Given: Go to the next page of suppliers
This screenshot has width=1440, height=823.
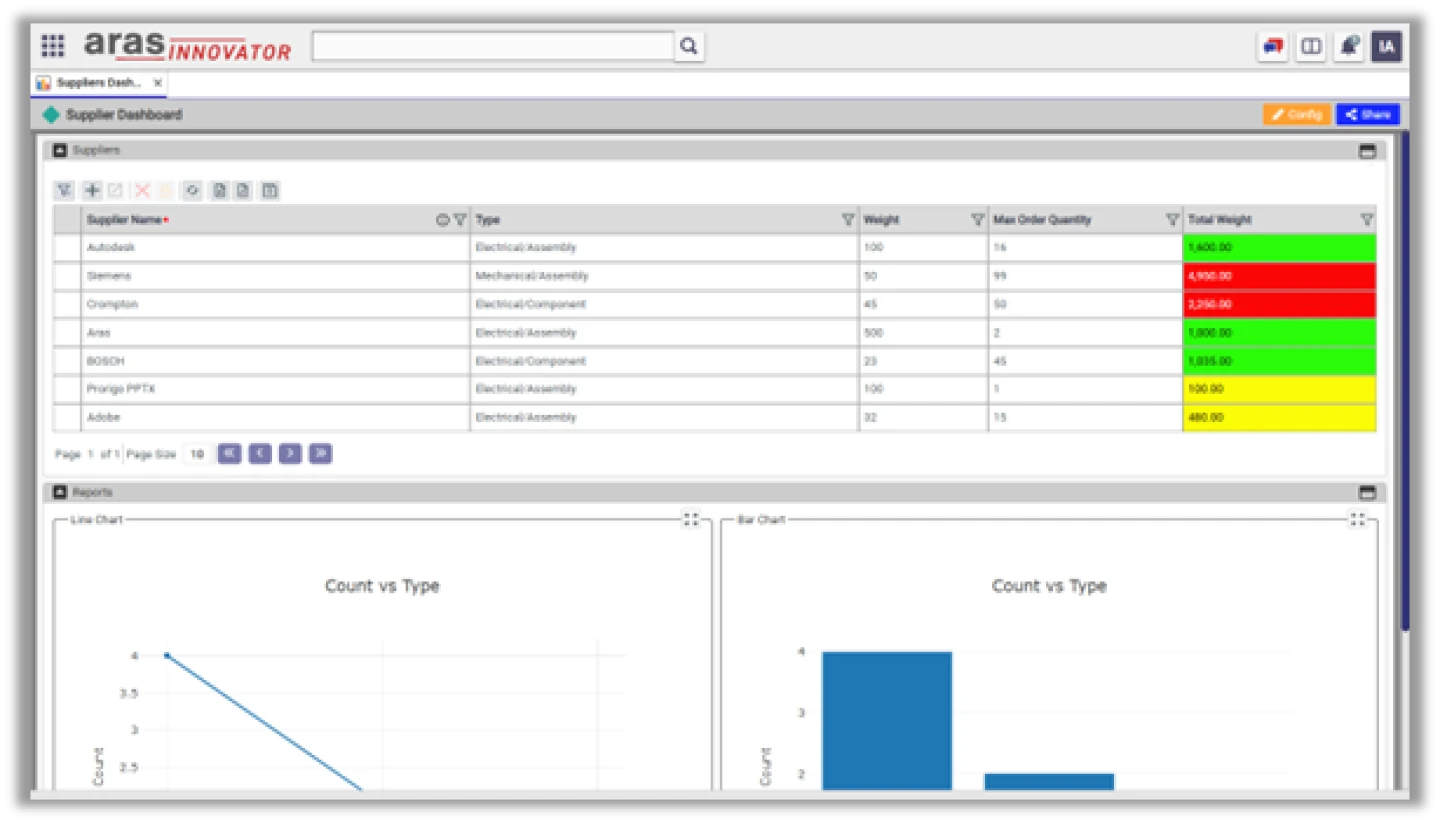Looking at the screenshot, I should tap(290, 454).
